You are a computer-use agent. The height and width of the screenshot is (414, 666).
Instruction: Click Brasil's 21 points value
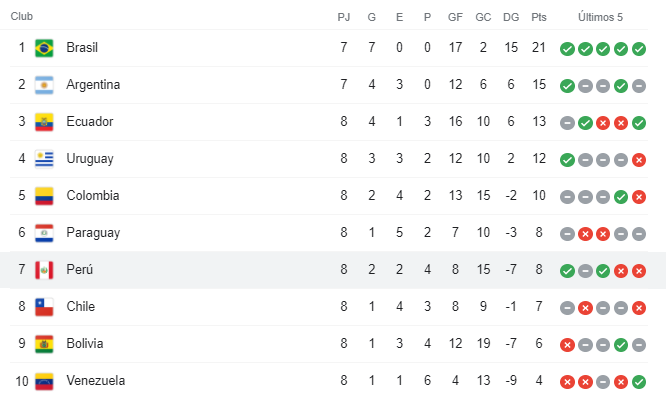pos(539,48)
